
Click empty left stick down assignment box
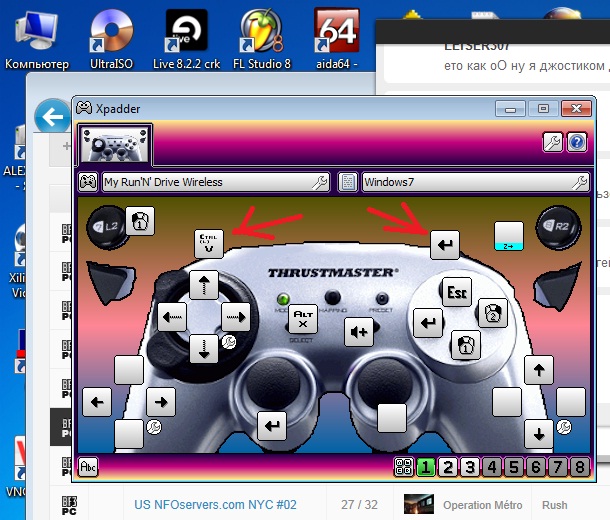(x=129, y=434)
